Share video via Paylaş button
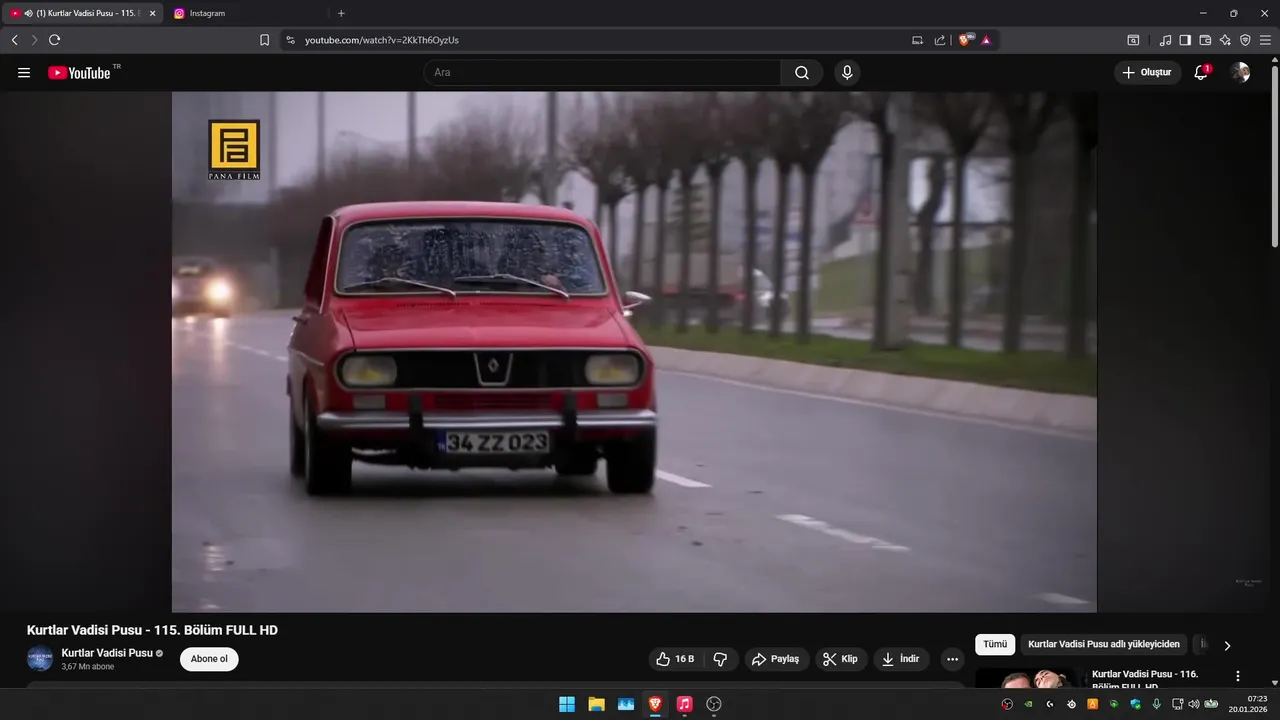This screenshot has width=1280, height=720. click(776, 659)
